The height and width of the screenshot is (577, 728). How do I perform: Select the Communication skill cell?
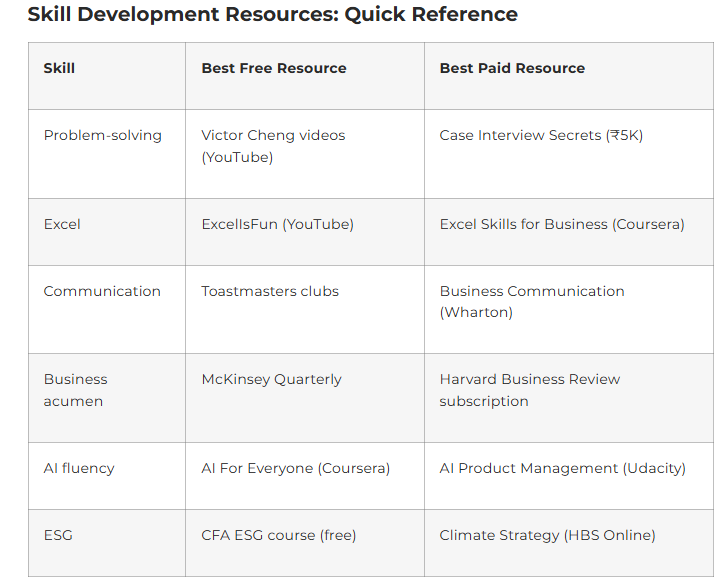click(102, 291)
